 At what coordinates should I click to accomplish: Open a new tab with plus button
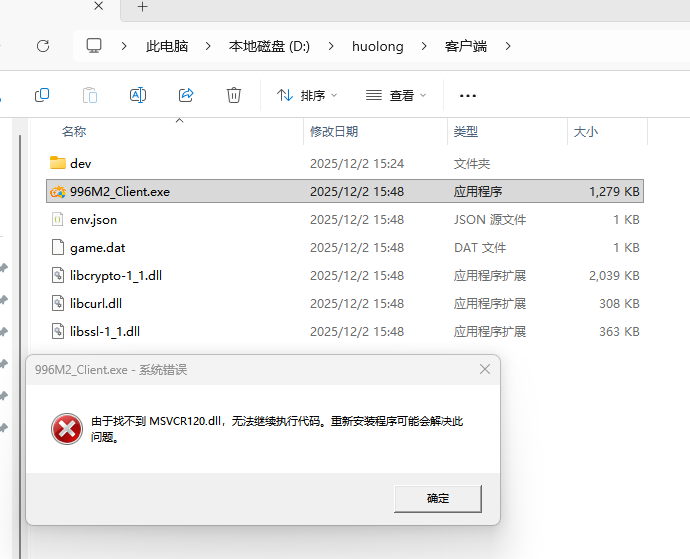(142, 7)
